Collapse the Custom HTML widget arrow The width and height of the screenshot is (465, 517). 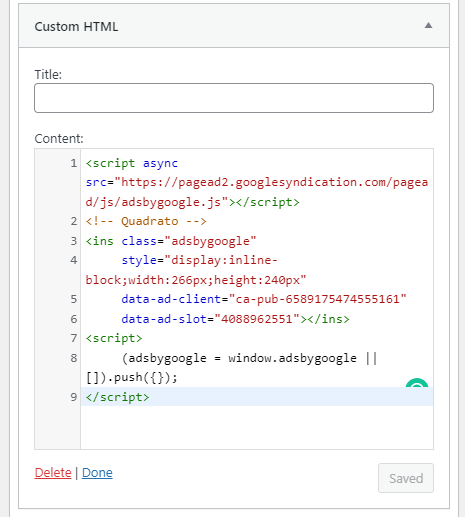coord(428,26)
